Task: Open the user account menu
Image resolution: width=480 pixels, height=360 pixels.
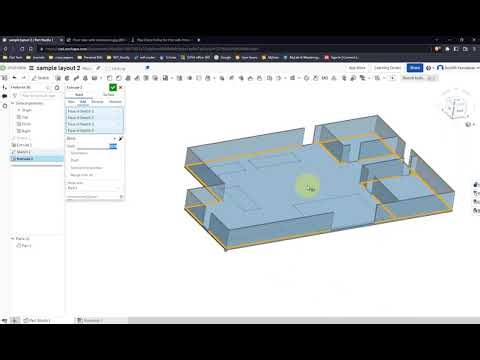Action: (458, 68)
